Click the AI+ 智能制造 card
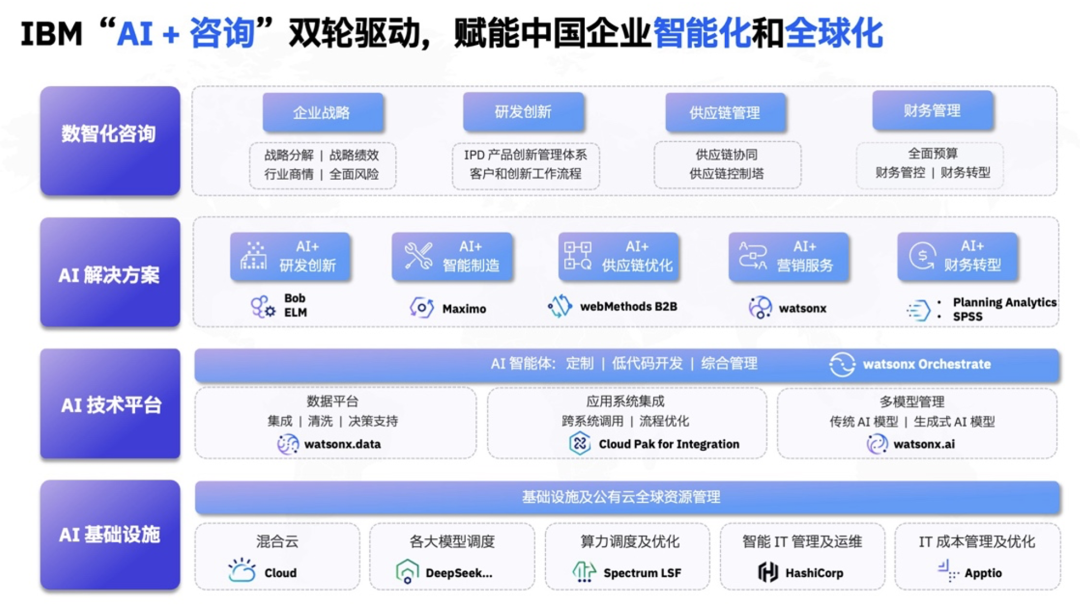The height and width of the screenshot is (610, 1080). [452, 256]
